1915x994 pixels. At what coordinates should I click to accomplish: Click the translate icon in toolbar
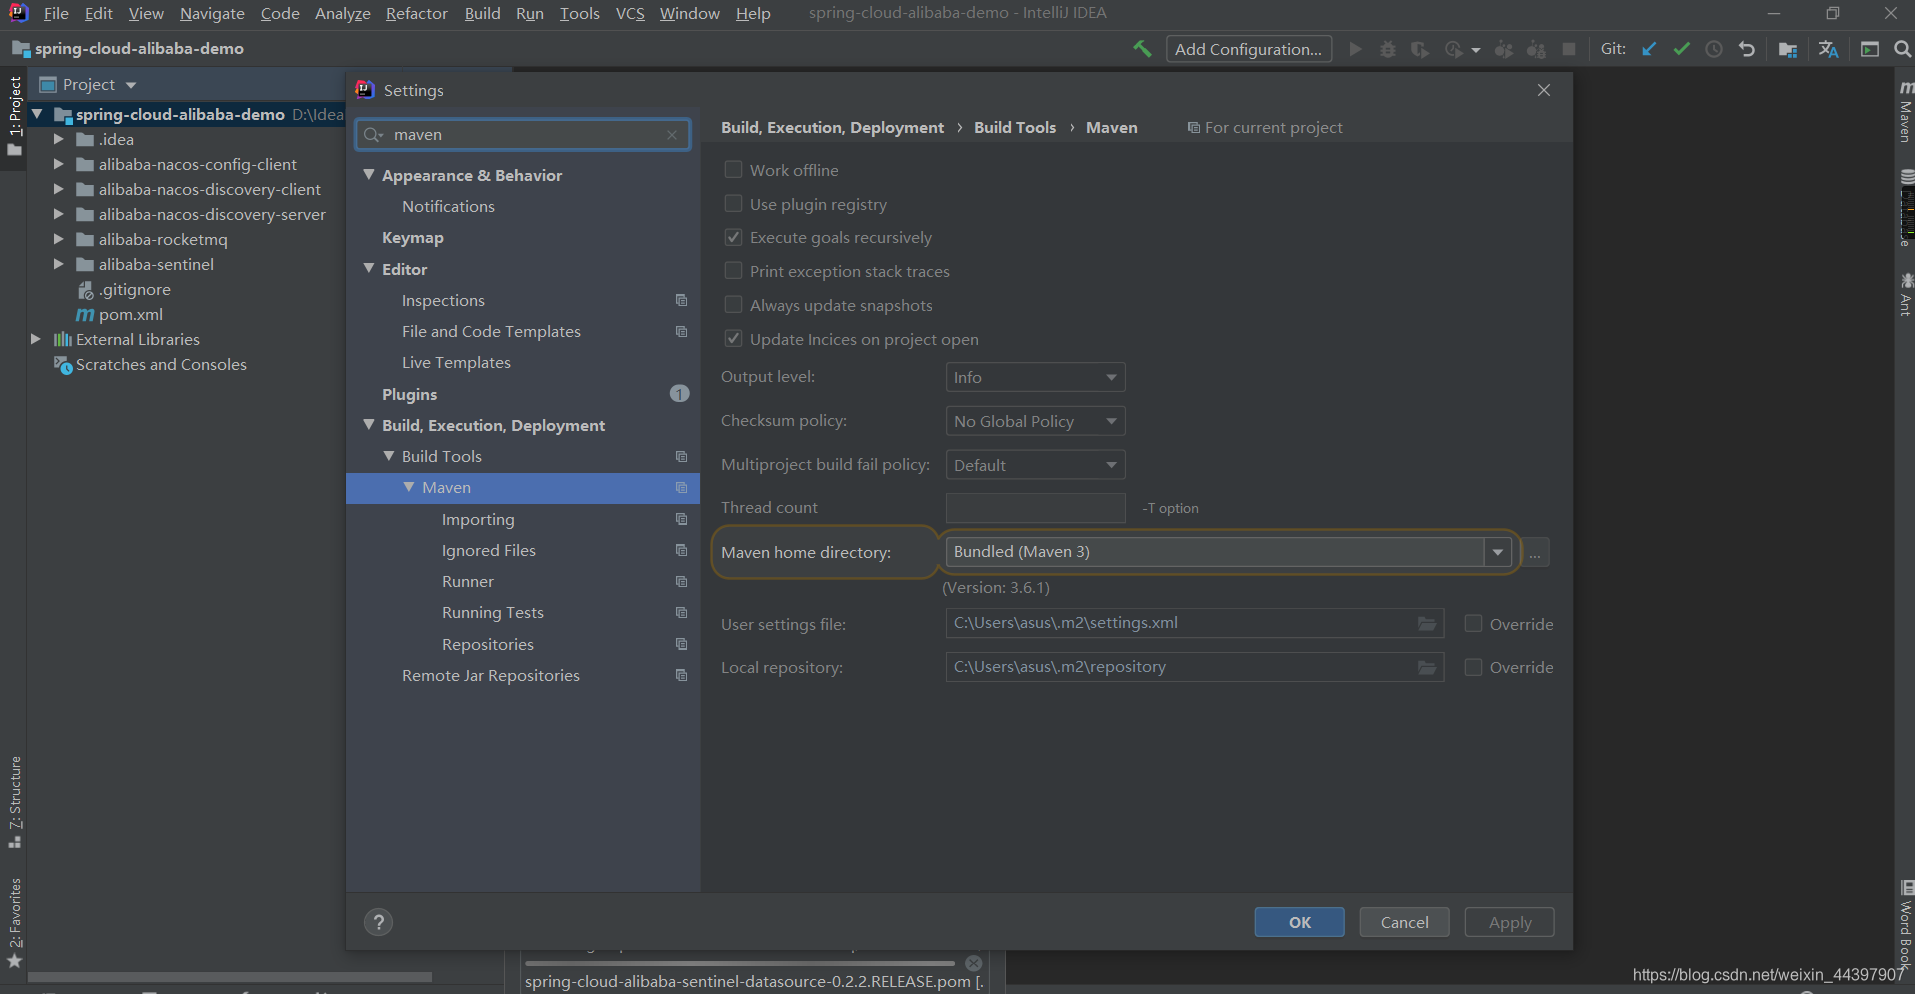[x=1828, y=49]
